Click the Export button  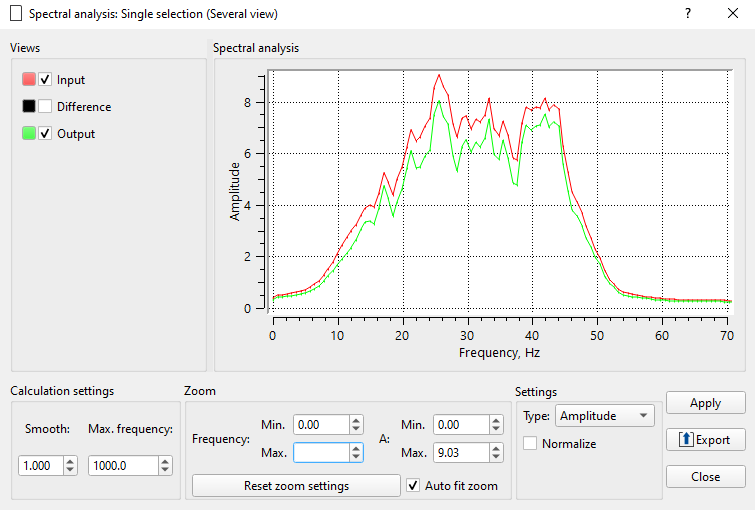(x=705, y=440)
